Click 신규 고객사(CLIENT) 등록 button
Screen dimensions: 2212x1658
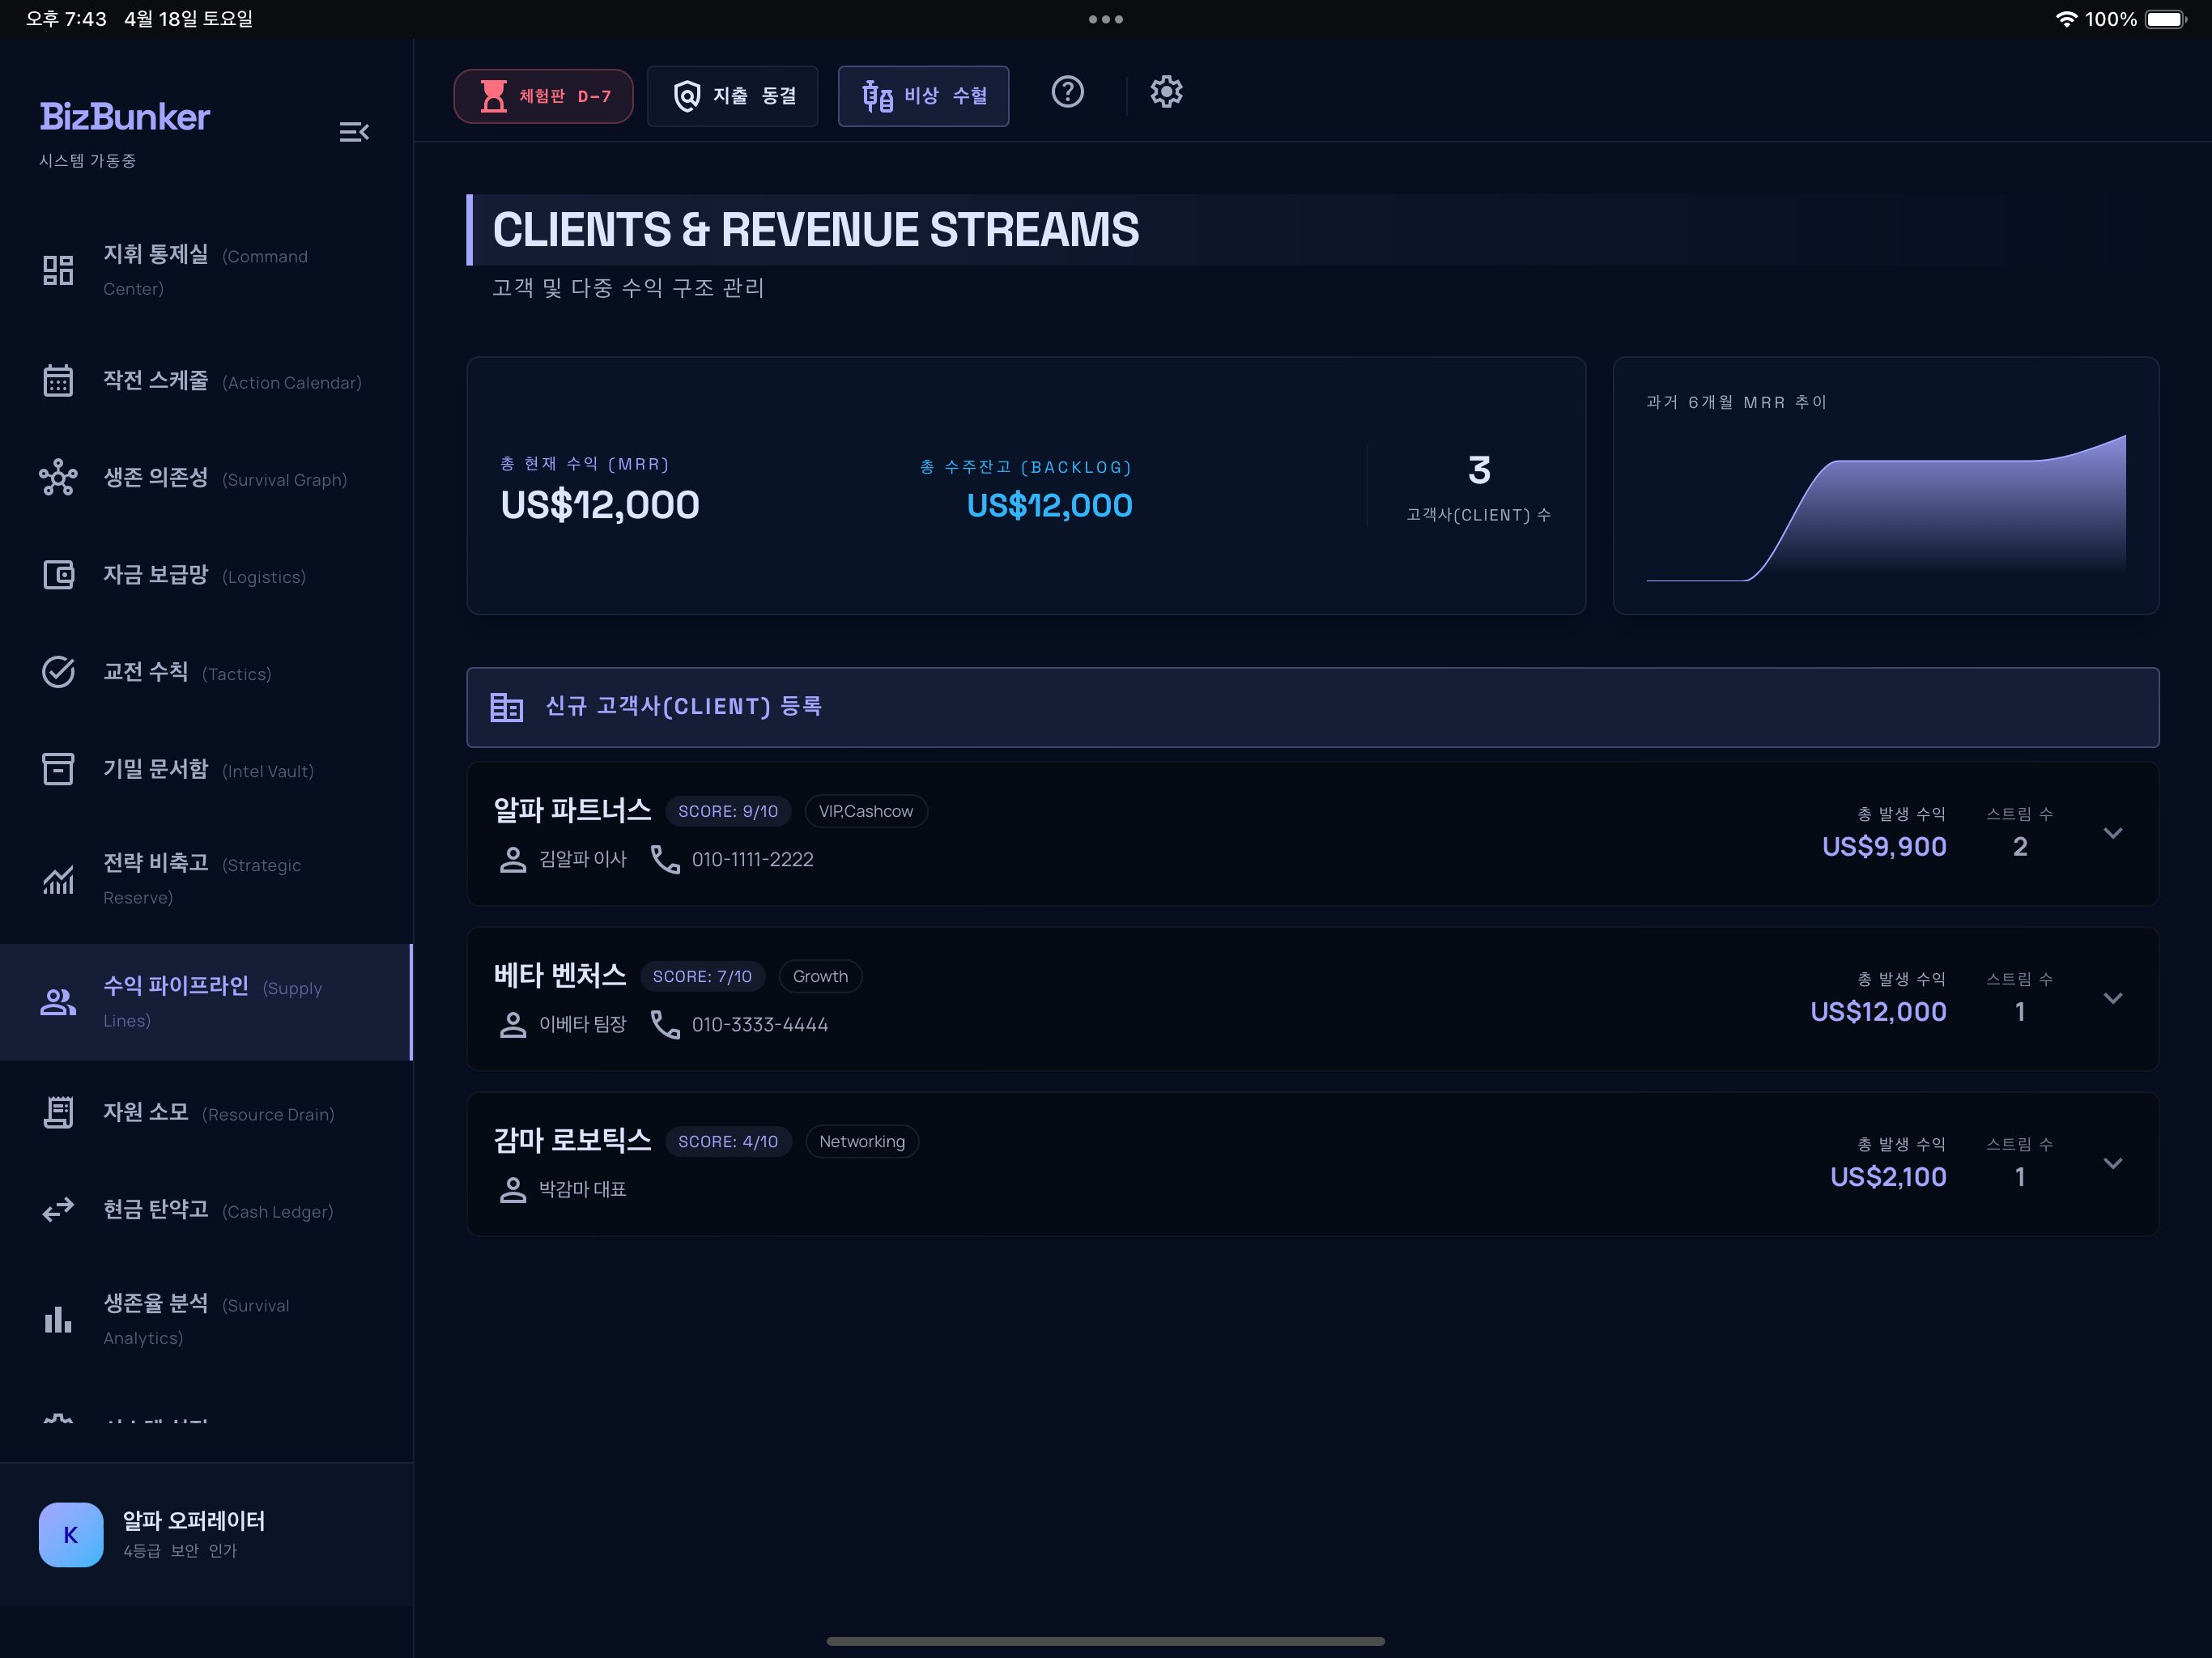(1312, 707)
